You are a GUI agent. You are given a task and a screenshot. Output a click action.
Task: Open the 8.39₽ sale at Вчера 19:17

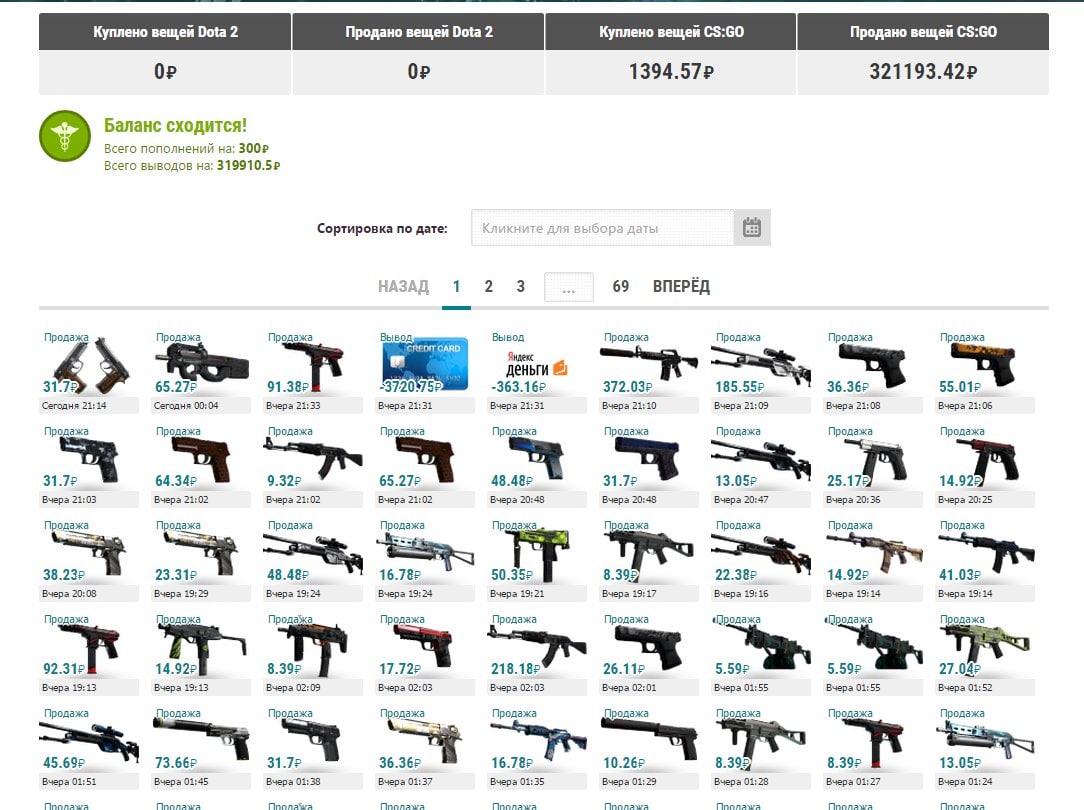tap(649, 560)
